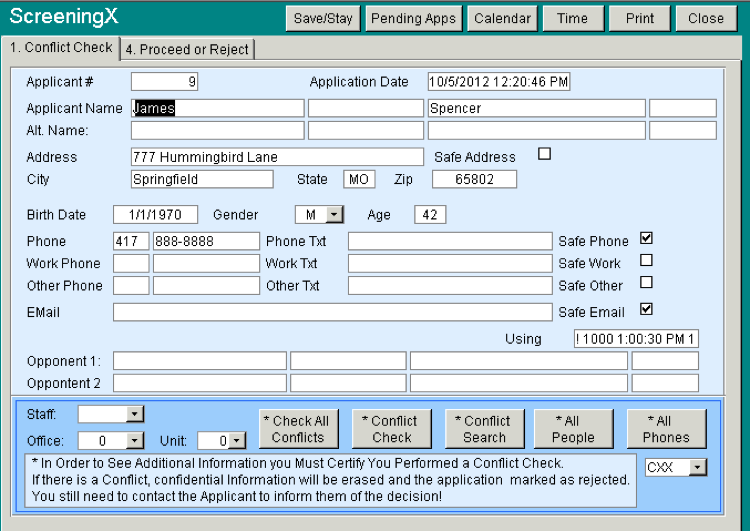Select the Conflict Check tab
This screenshot has width=750, height=531.
[x=61, y=48]
